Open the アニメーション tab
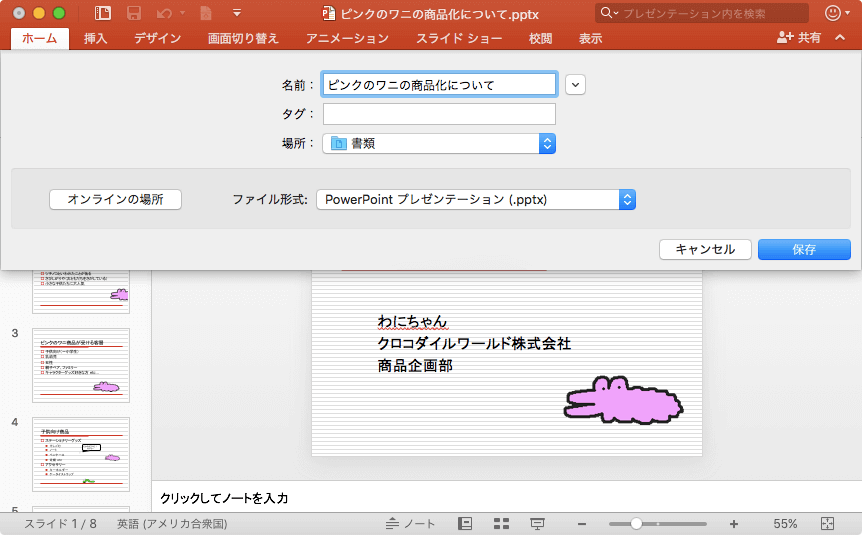The image size is (862, 535). [347, 38]
